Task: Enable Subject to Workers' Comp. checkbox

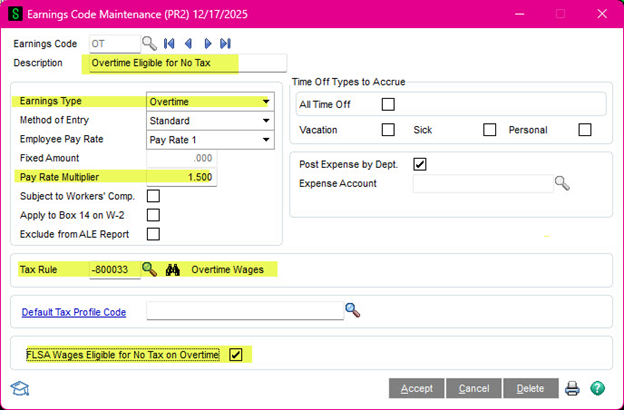Action: tap(153, 196)
